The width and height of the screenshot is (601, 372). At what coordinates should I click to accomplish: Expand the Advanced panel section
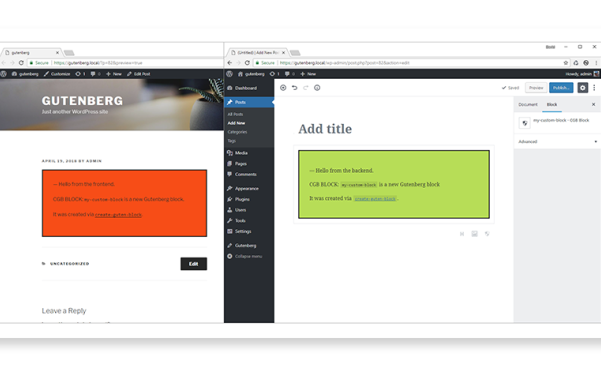coord(557,142)
